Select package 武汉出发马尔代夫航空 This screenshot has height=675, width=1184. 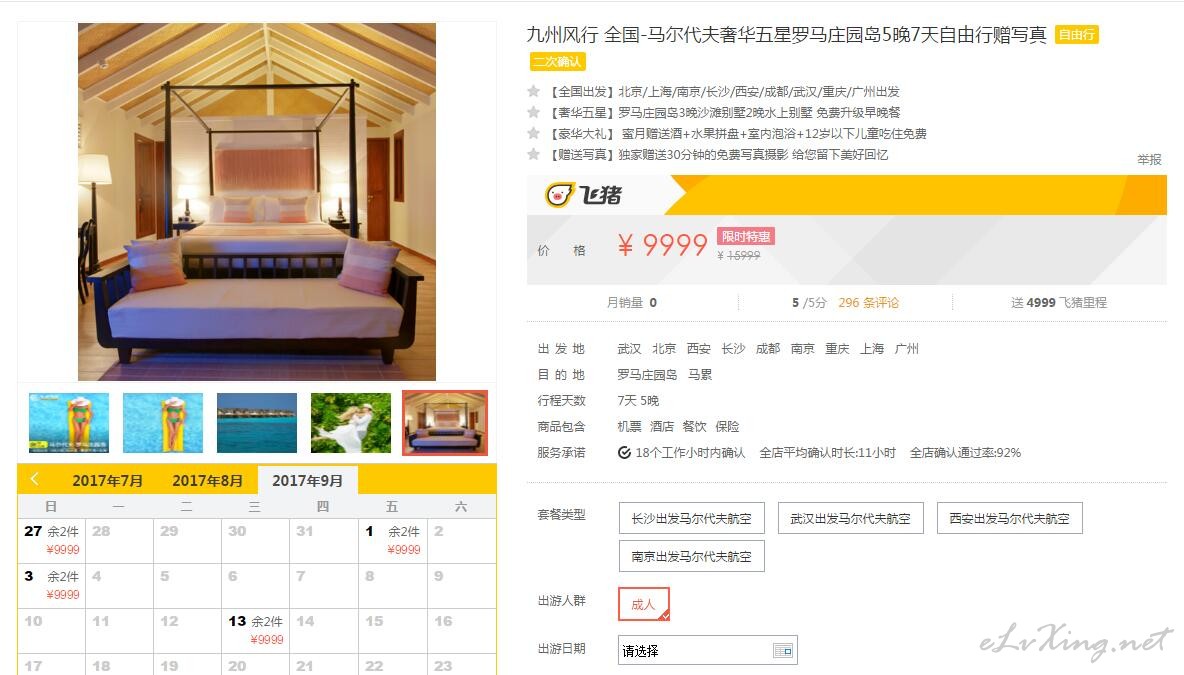850,519
